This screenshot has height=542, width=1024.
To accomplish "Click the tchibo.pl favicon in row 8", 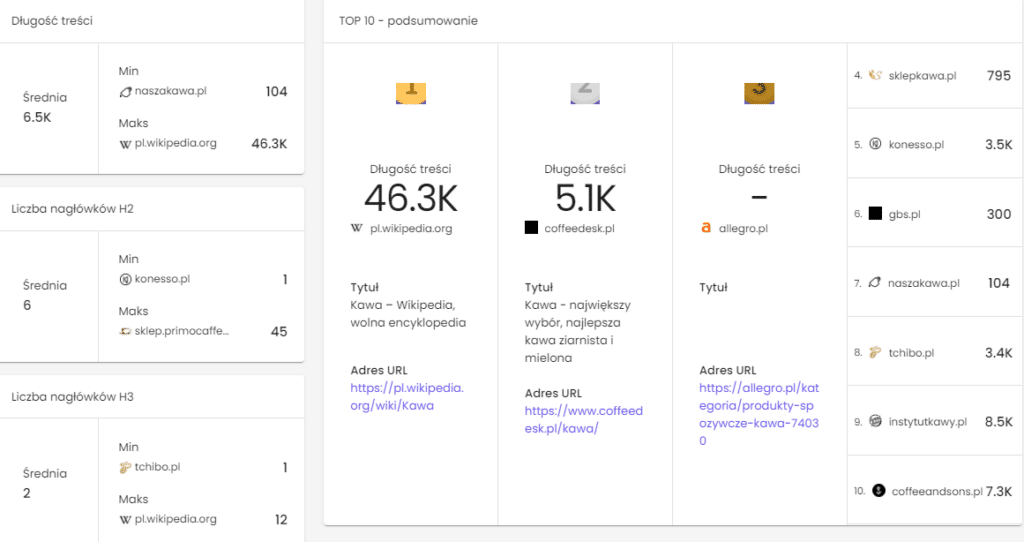I will (x=875, y=353).
